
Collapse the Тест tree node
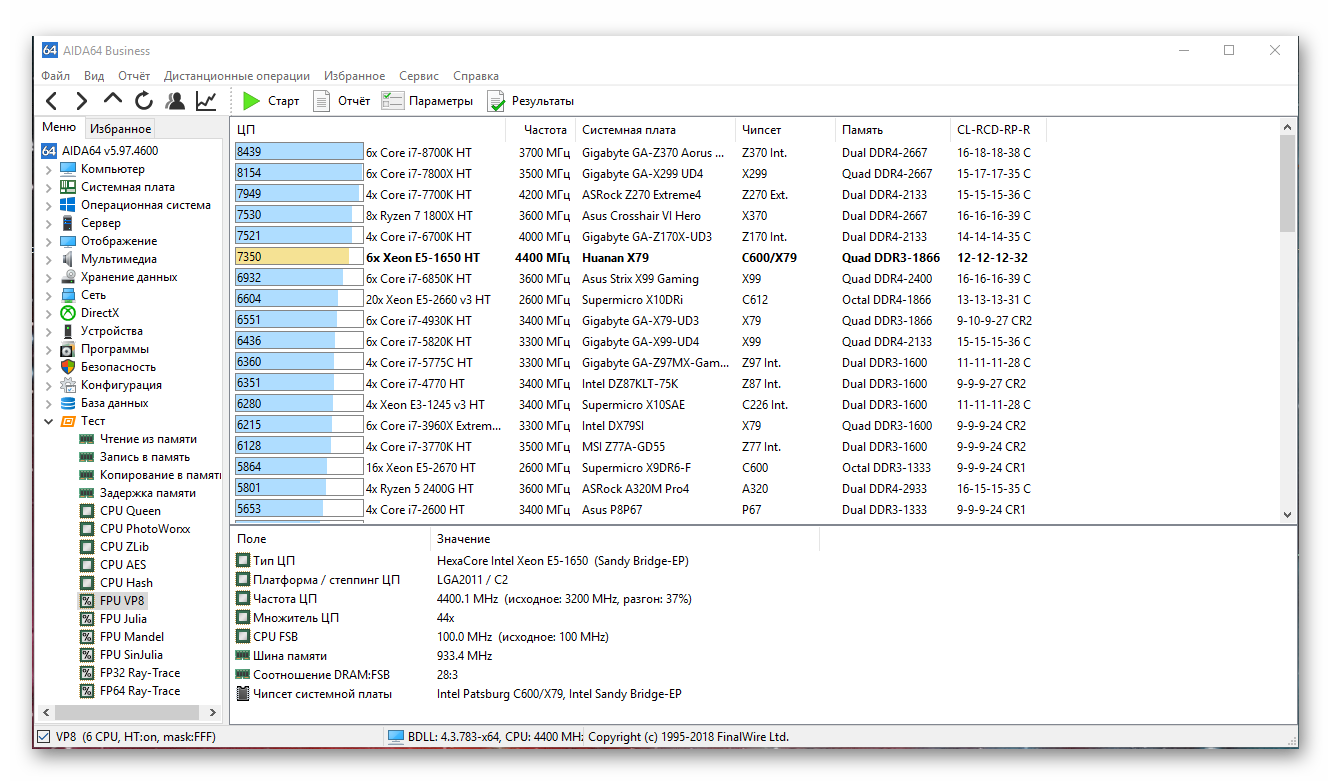(x=49, y=422)
